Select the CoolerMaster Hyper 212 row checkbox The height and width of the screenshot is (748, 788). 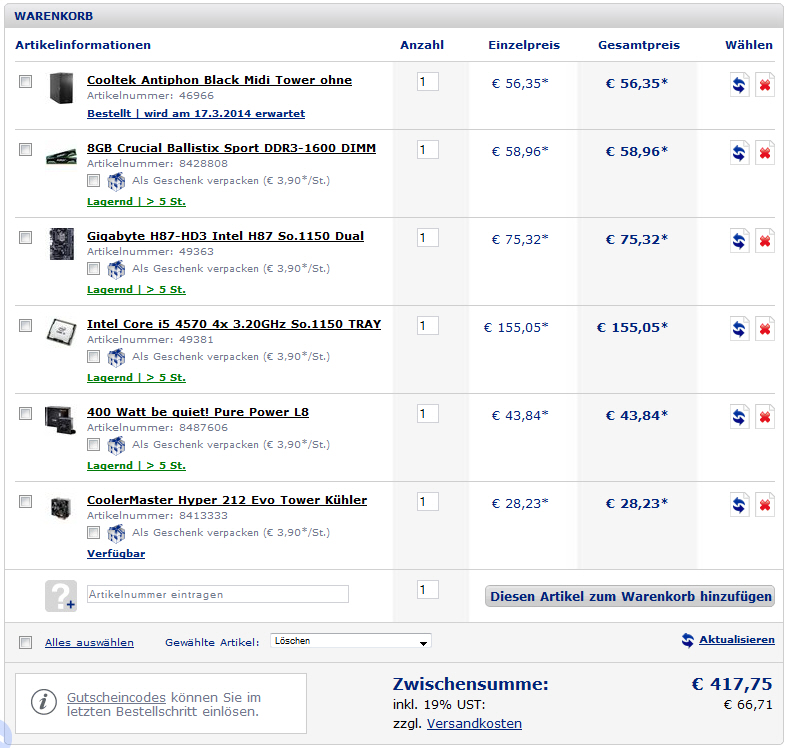[25, 501]
